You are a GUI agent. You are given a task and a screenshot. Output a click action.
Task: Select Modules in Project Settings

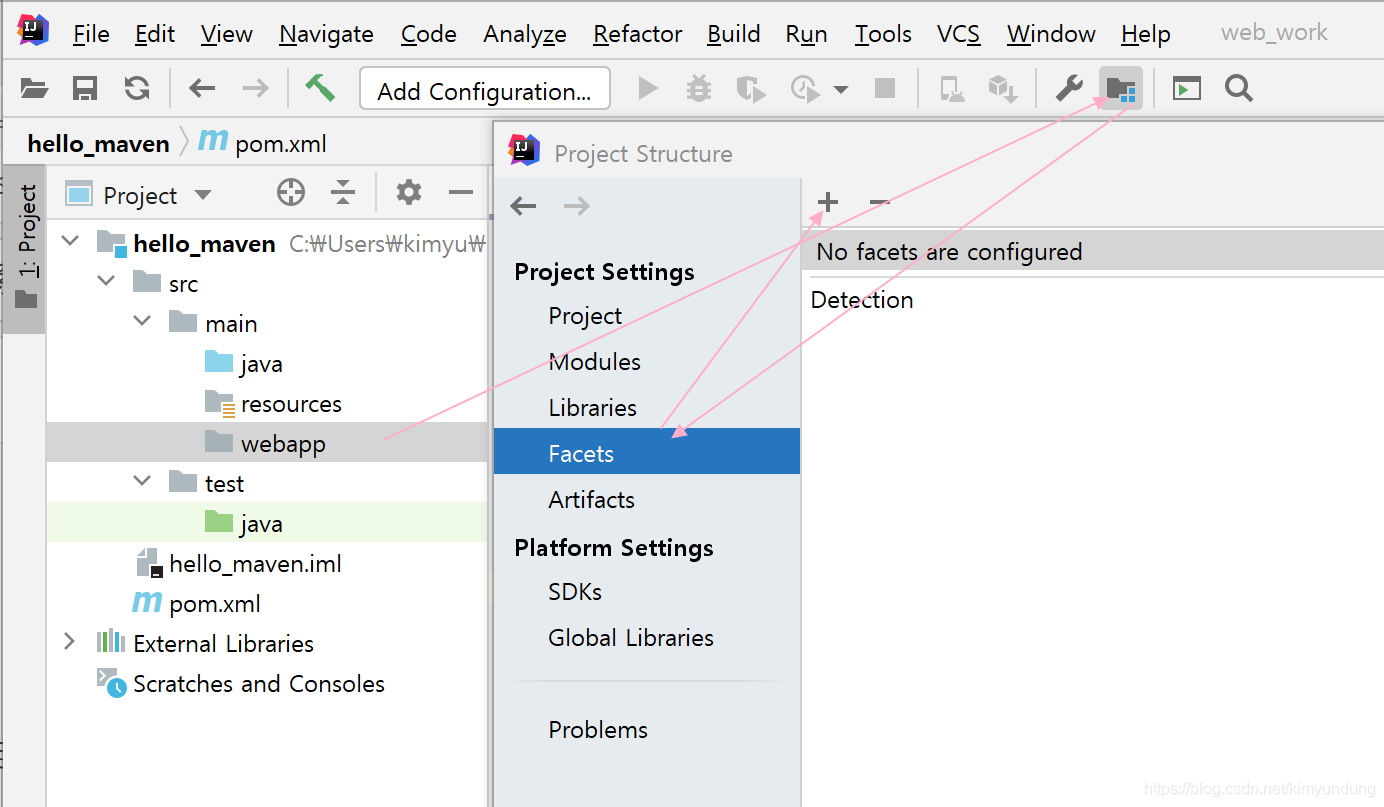[x=647, y=362]
